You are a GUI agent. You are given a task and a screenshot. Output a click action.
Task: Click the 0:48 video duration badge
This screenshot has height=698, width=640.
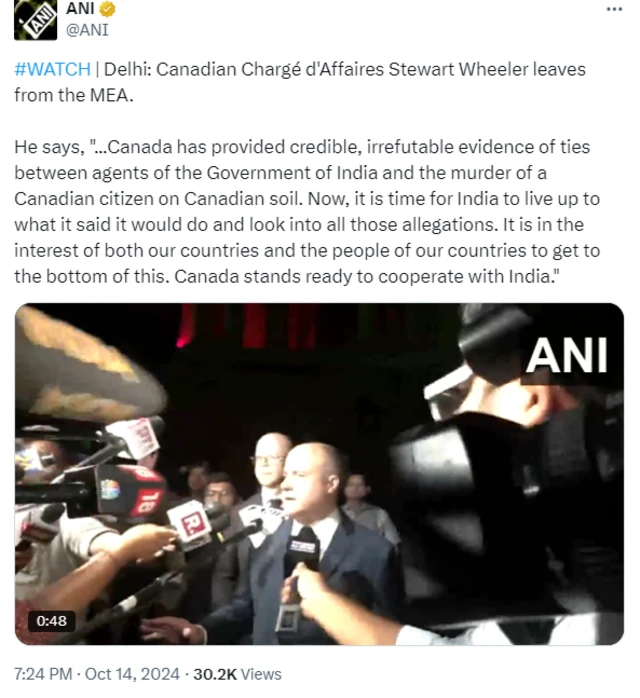[52, 621]
